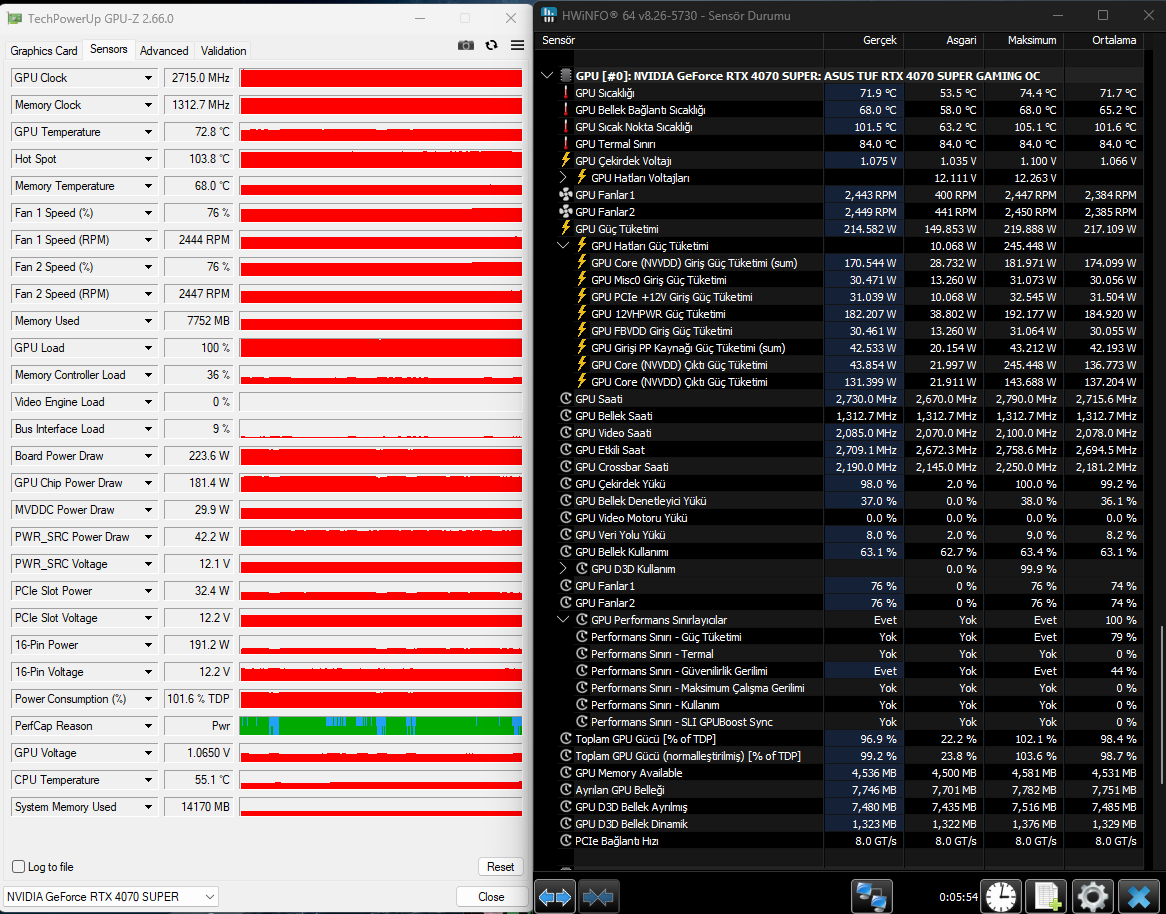Open HWiNFO remote network monitors icon
Image resolution: width=1166 pixels, height=914 pixels.
point(872,897)
